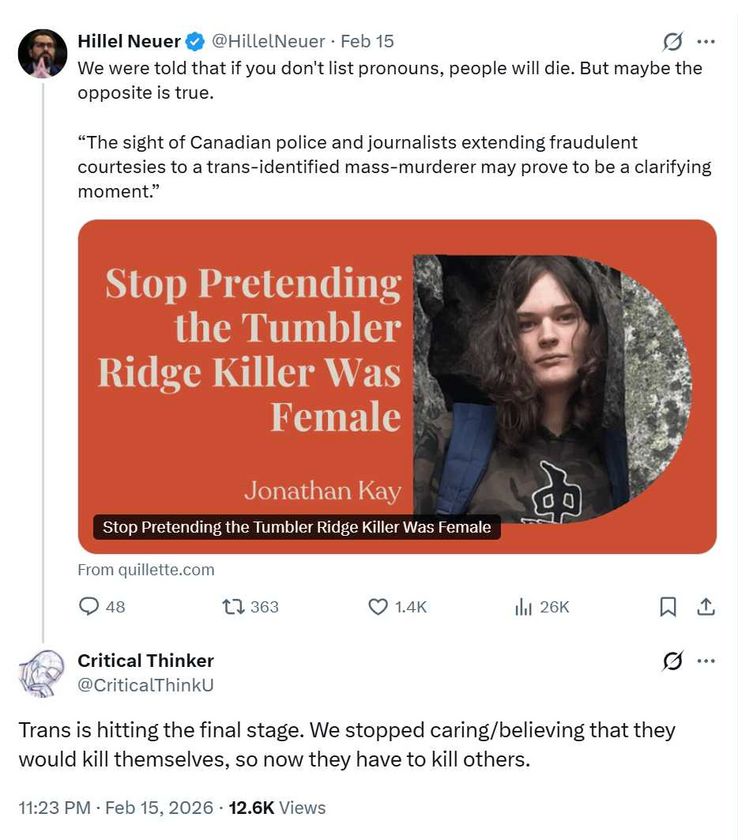Click the Hillel Neuer display name
The width and height of the screenshot is (738, 840).
tap(129, 41)
